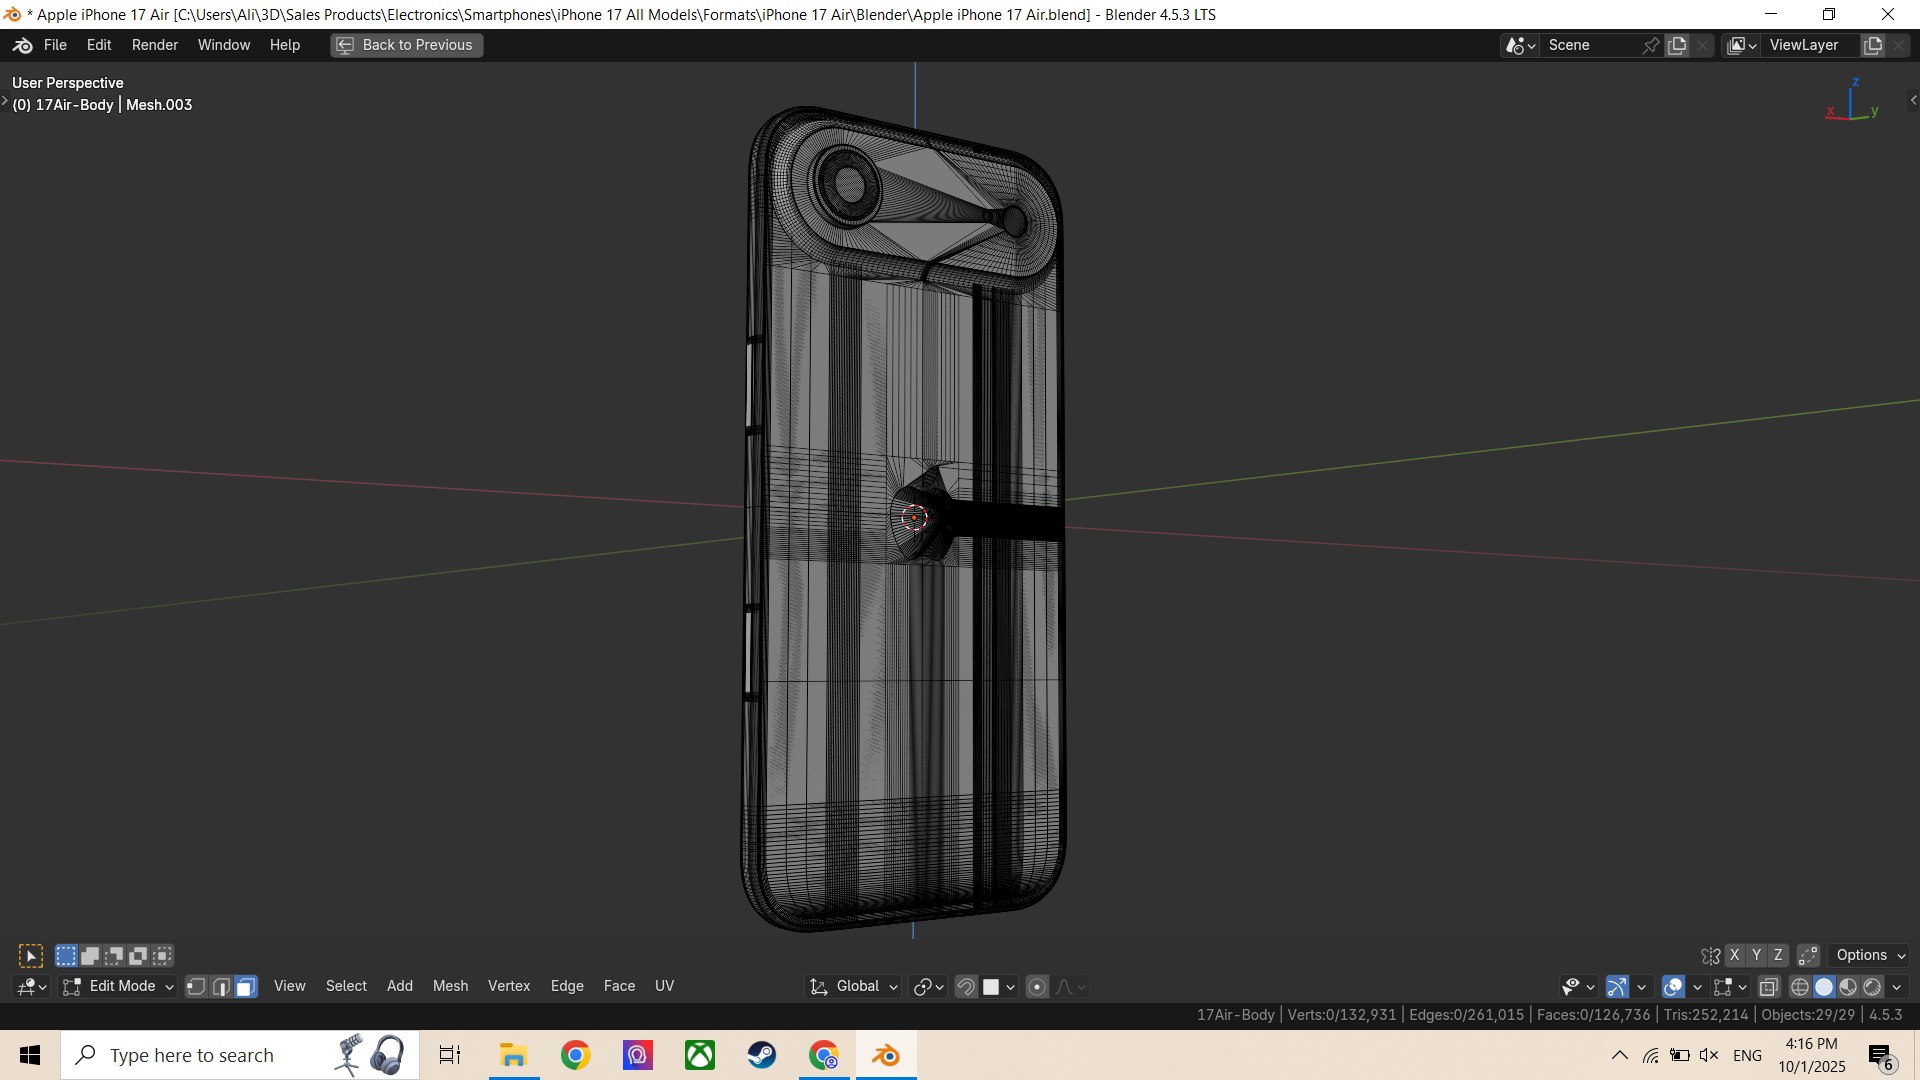Screen dimensions: 1920x1080
Task: Toggle proportional editing
Action: tap(1037, 987)
